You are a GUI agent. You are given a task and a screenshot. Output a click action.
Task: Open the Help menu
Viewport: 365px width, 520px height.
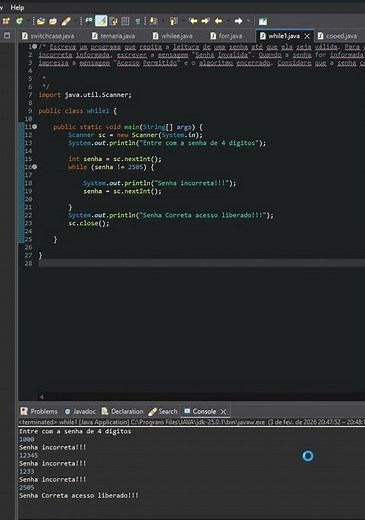(x=17, y=7)
